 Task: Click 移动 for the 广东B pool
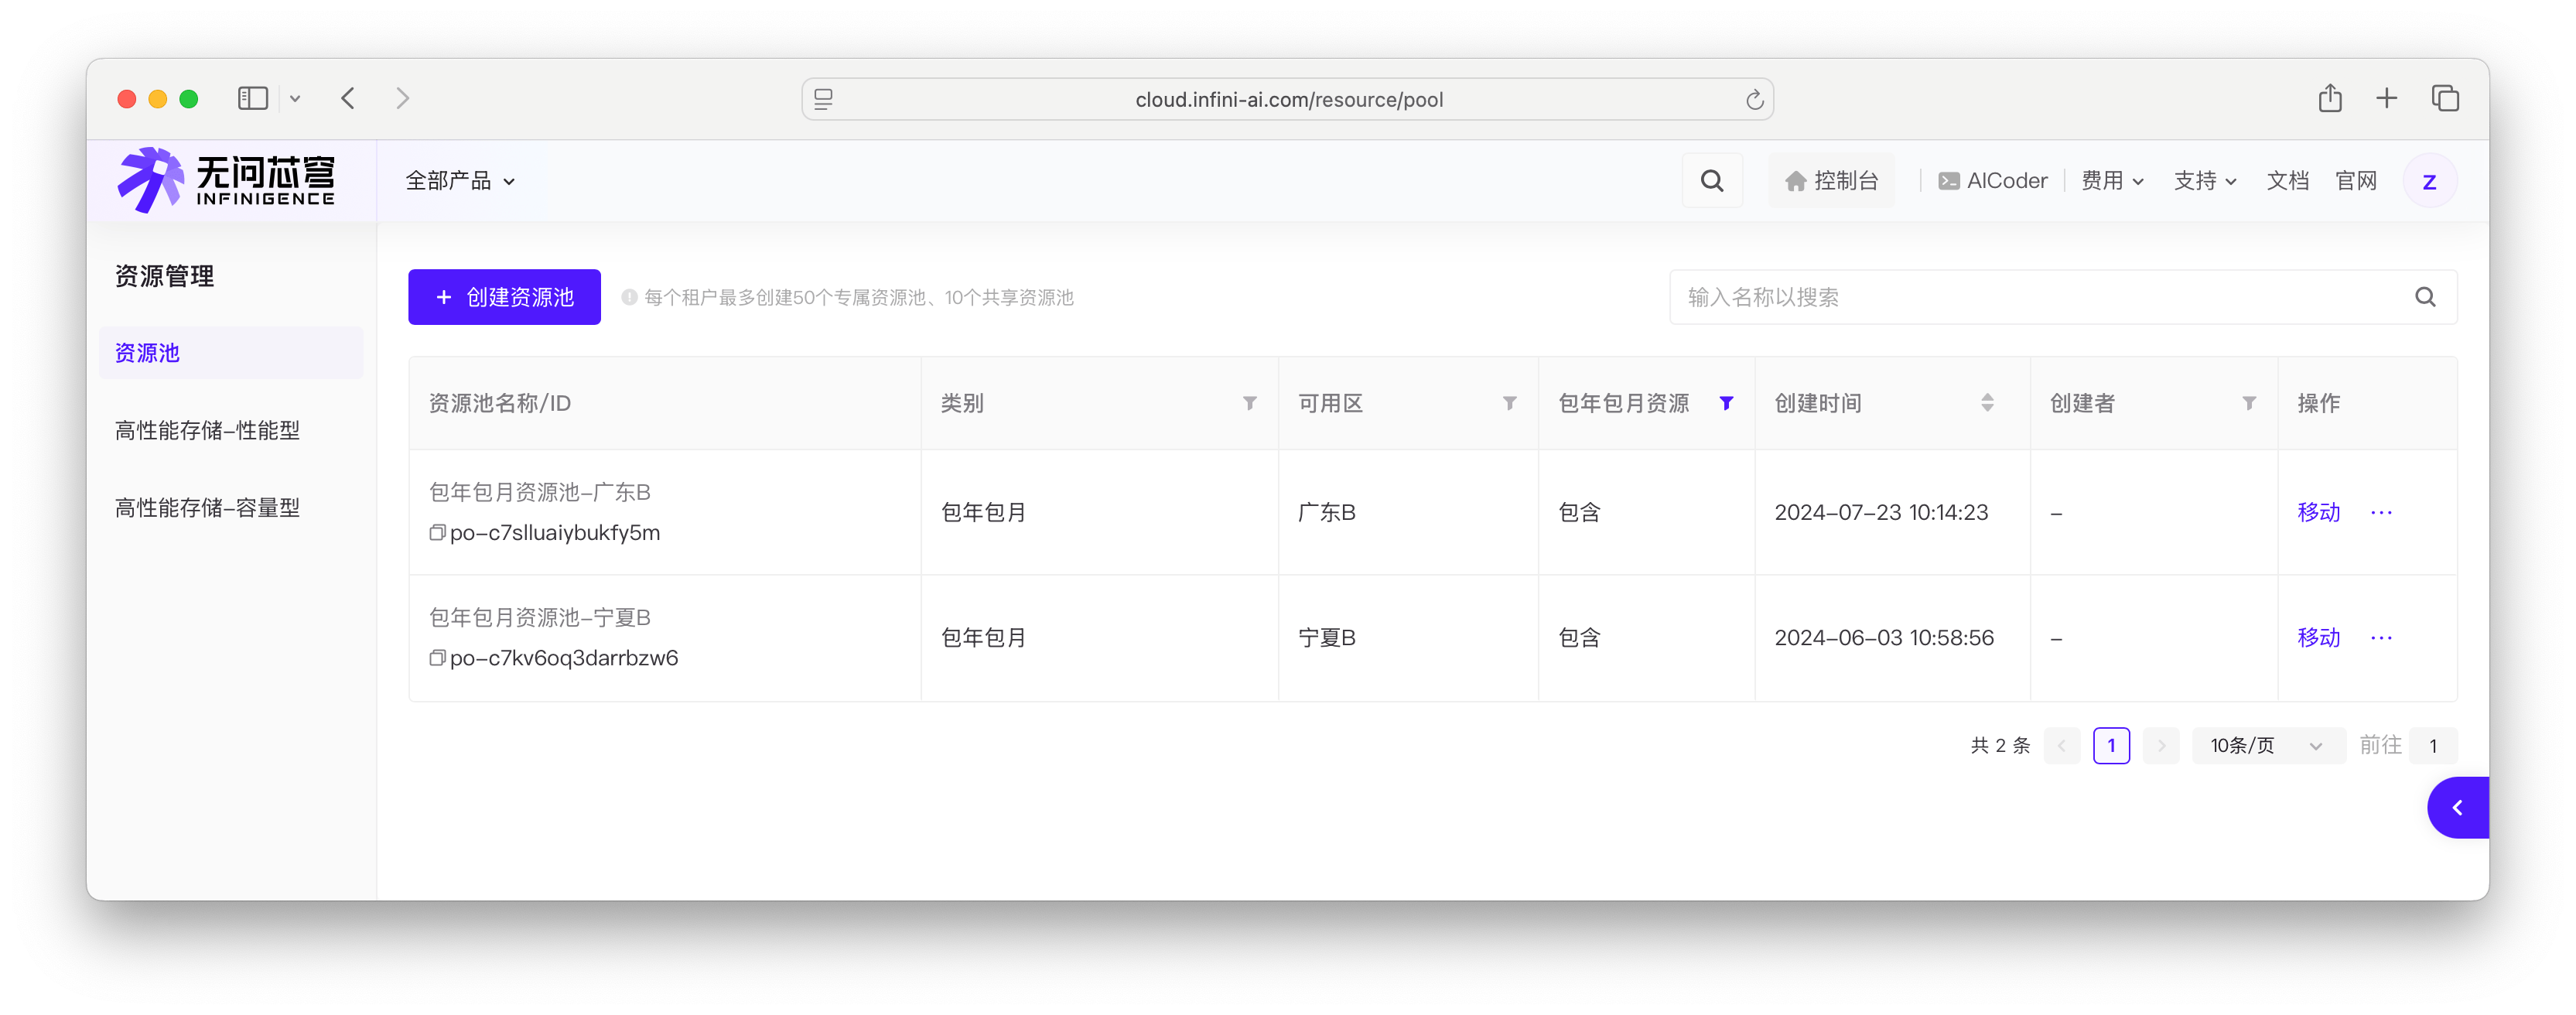coord(2318,513)
